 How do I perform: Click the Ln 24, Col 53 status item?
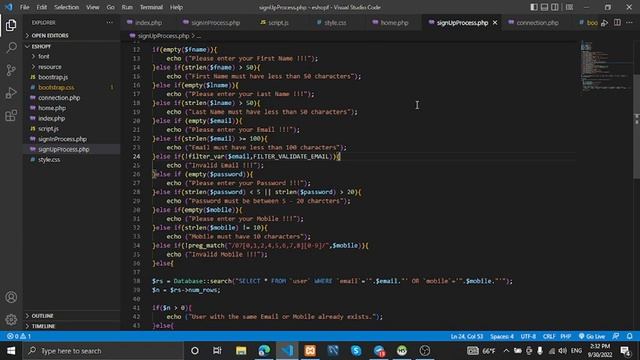point(467,336)
